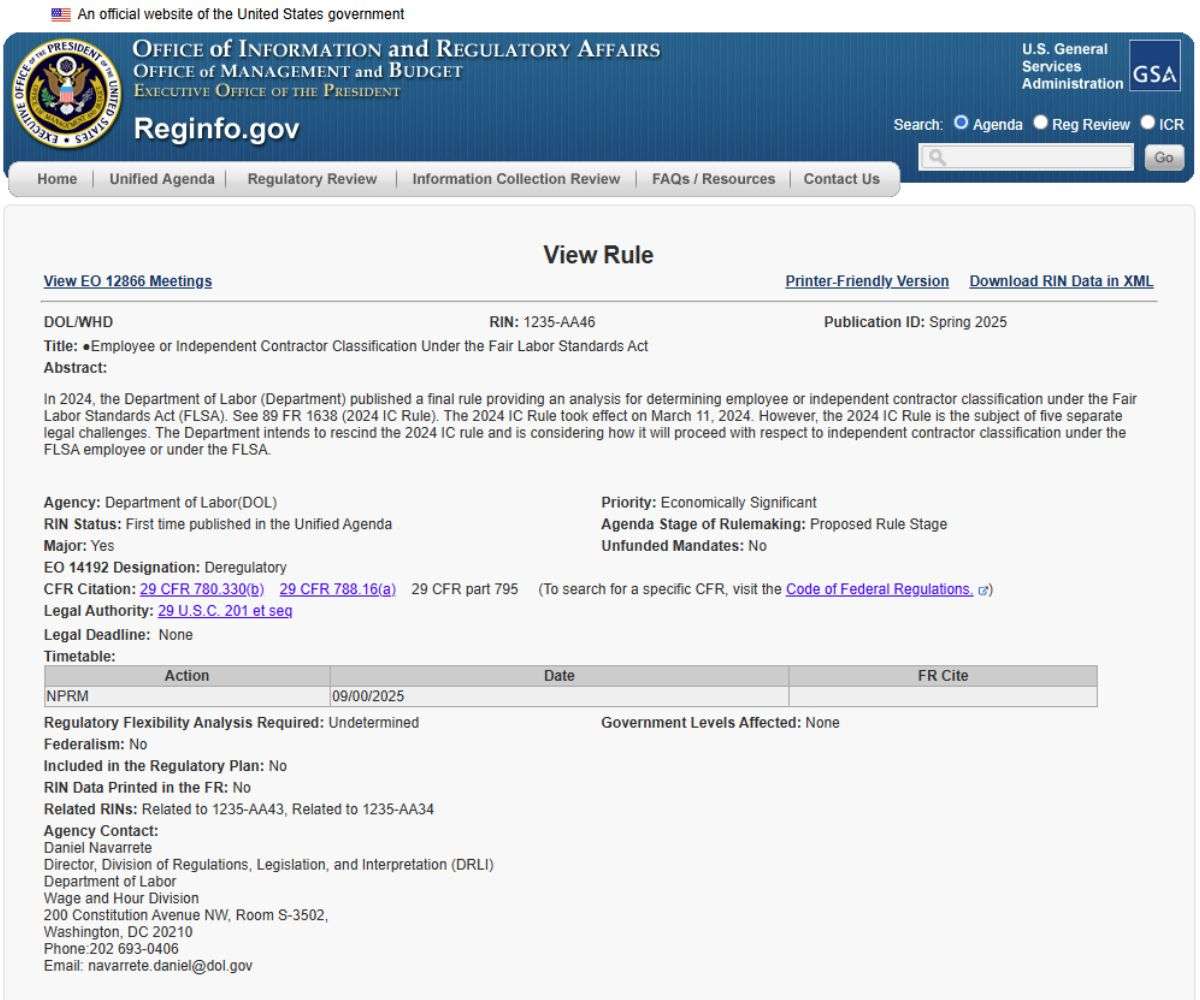Open 29 CFR 780.330(b) citation link
The width and height of the screenshot is (1200, 1000).
(x=202, y=588)
